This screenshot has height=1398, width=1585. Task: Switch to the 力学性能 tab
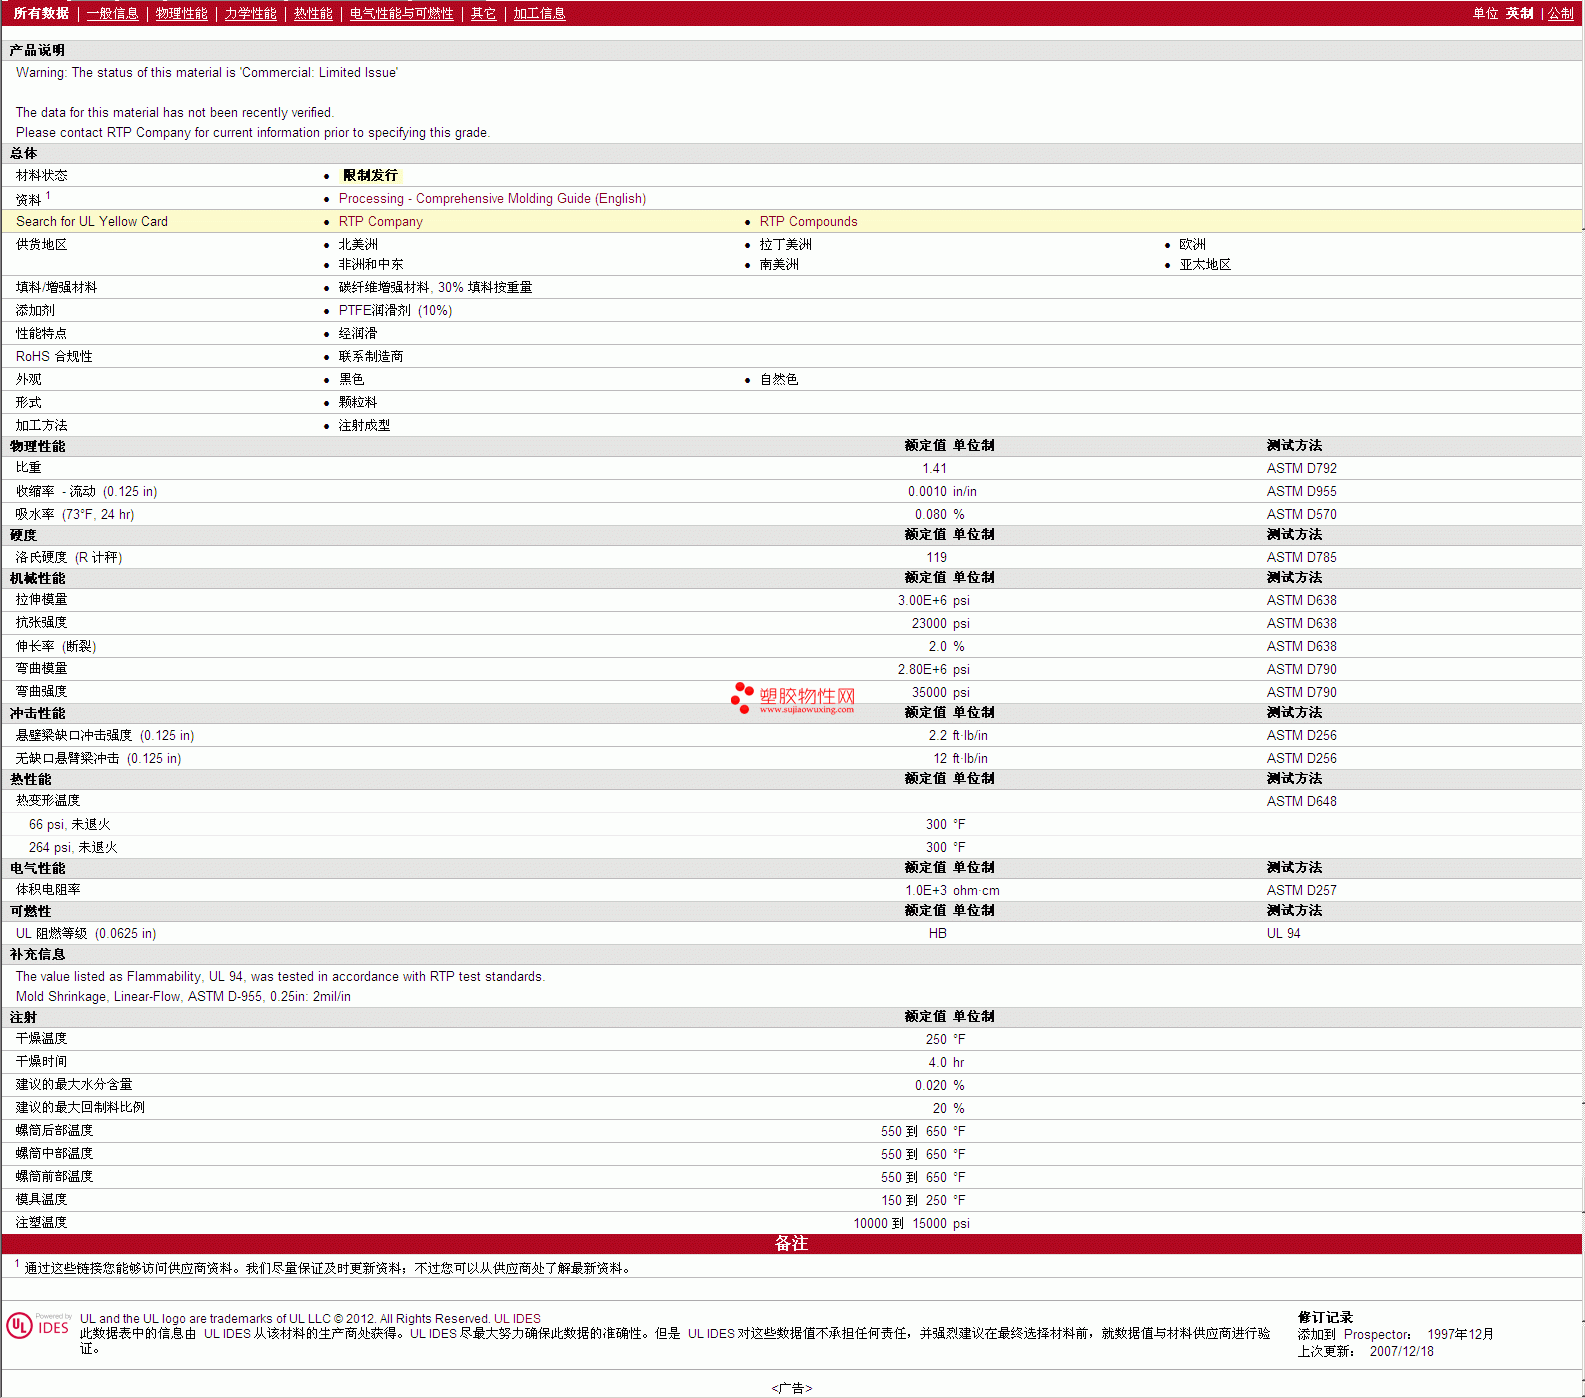click(x=250, y=14)
